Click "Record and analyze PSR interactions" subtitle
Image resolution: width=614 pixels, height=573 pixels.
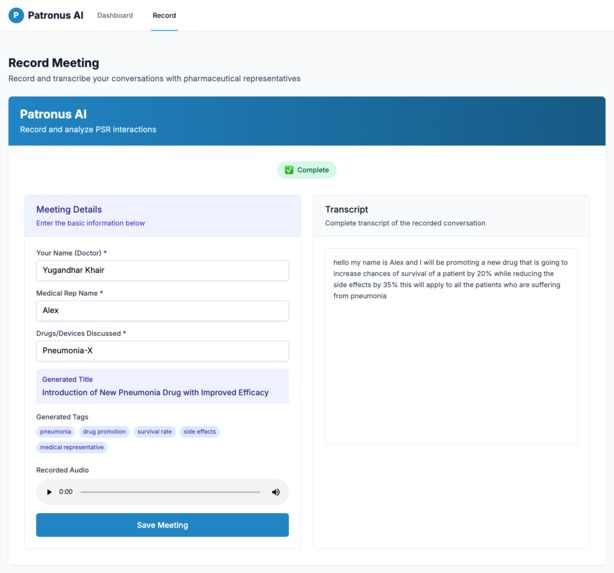[88, 129]
